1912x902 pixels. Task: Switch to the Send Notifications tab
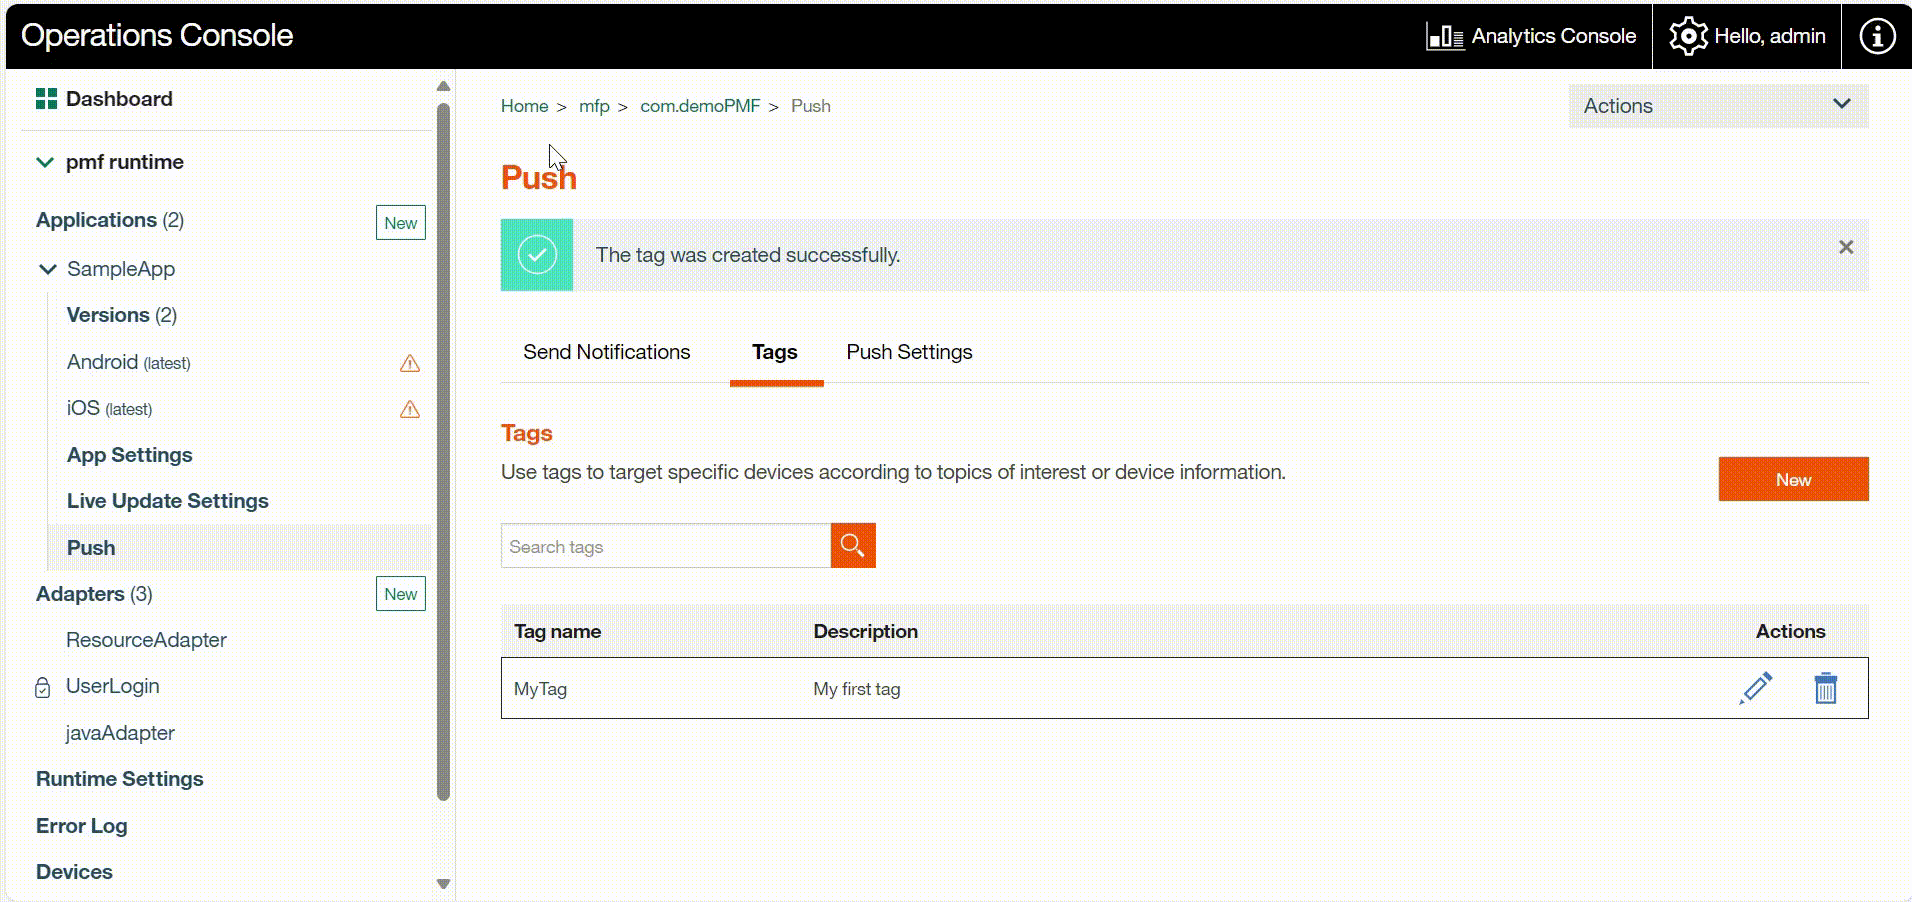click(x=606, y=352)
